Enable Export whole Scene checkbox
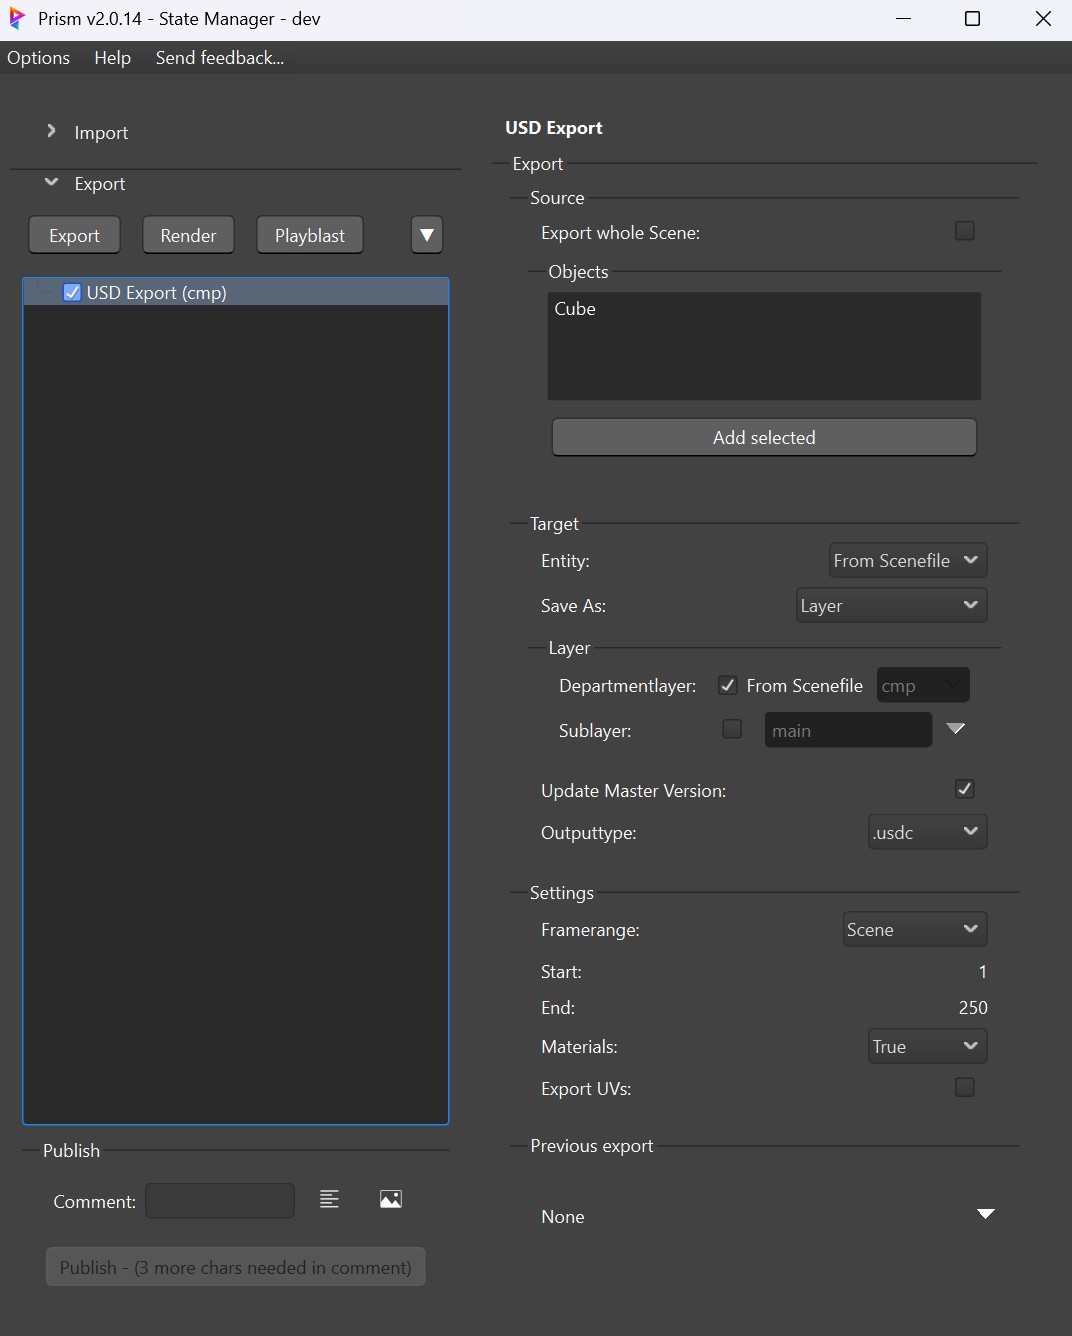1072x1336 pixels. point(965,231)
